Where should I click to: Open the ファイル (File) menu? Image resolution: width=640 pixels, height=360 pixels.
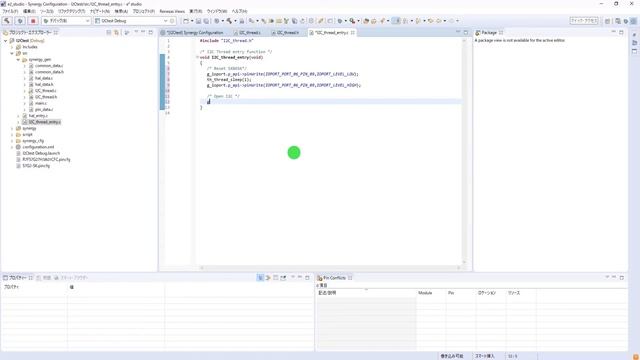10,11
